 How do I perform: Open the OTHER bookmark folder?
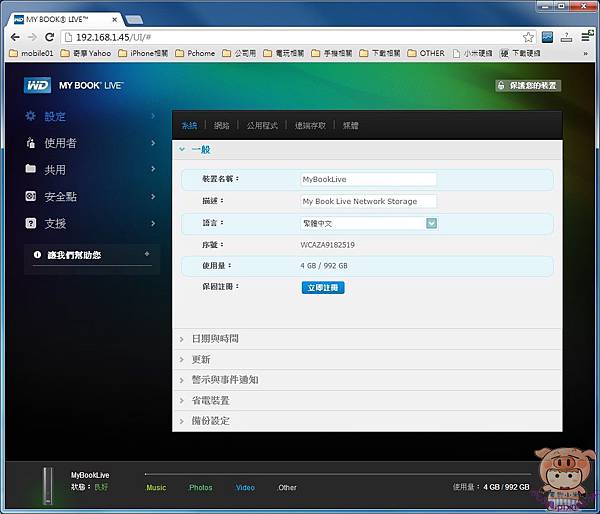pos(426,53)
